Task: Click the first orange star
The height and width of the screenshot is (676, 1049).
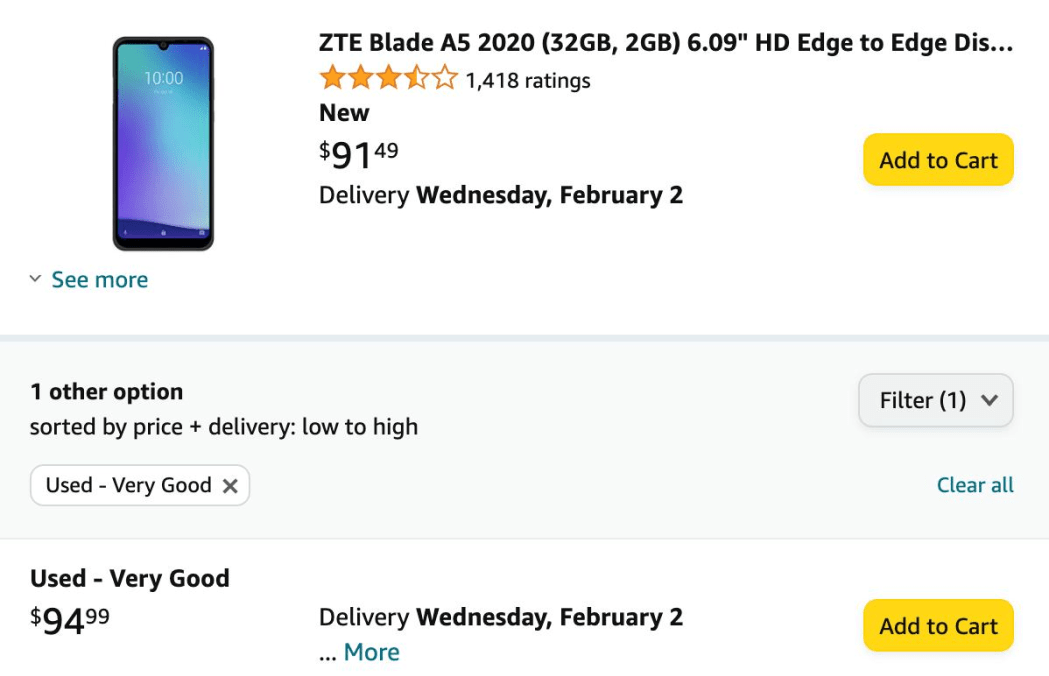Action: [331, 76]
